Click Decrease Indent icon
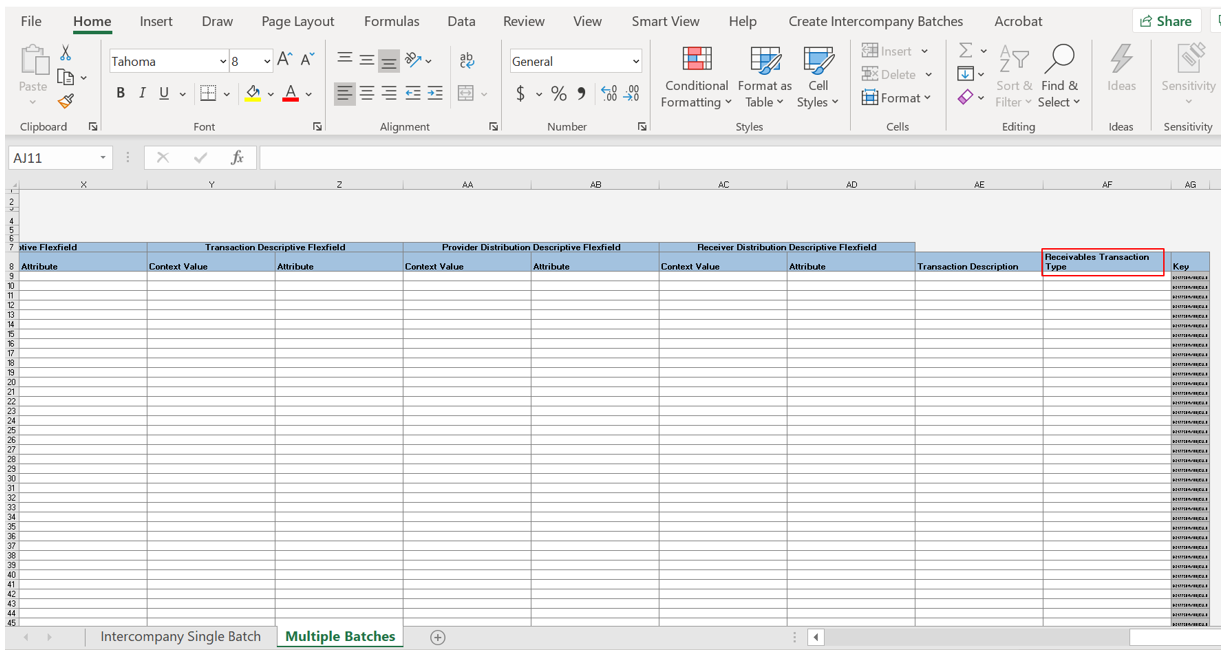 [413, 93]
